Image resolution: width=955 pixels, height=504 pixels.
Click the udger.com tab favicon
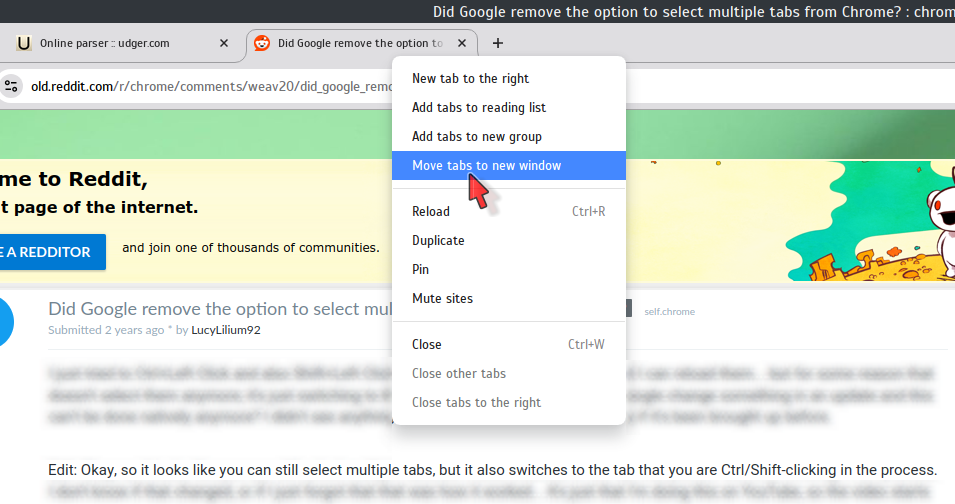(23, 43)
